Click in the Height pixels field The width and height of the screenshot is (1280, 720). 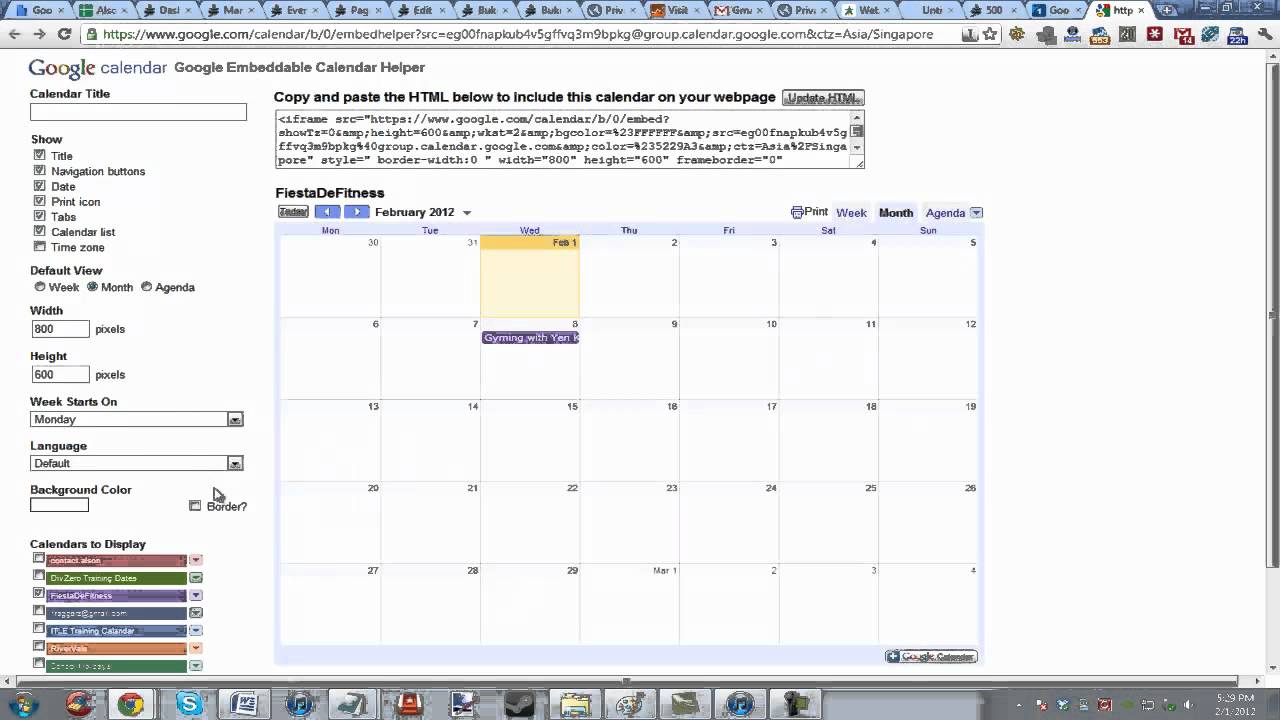[x=60, y=374]
